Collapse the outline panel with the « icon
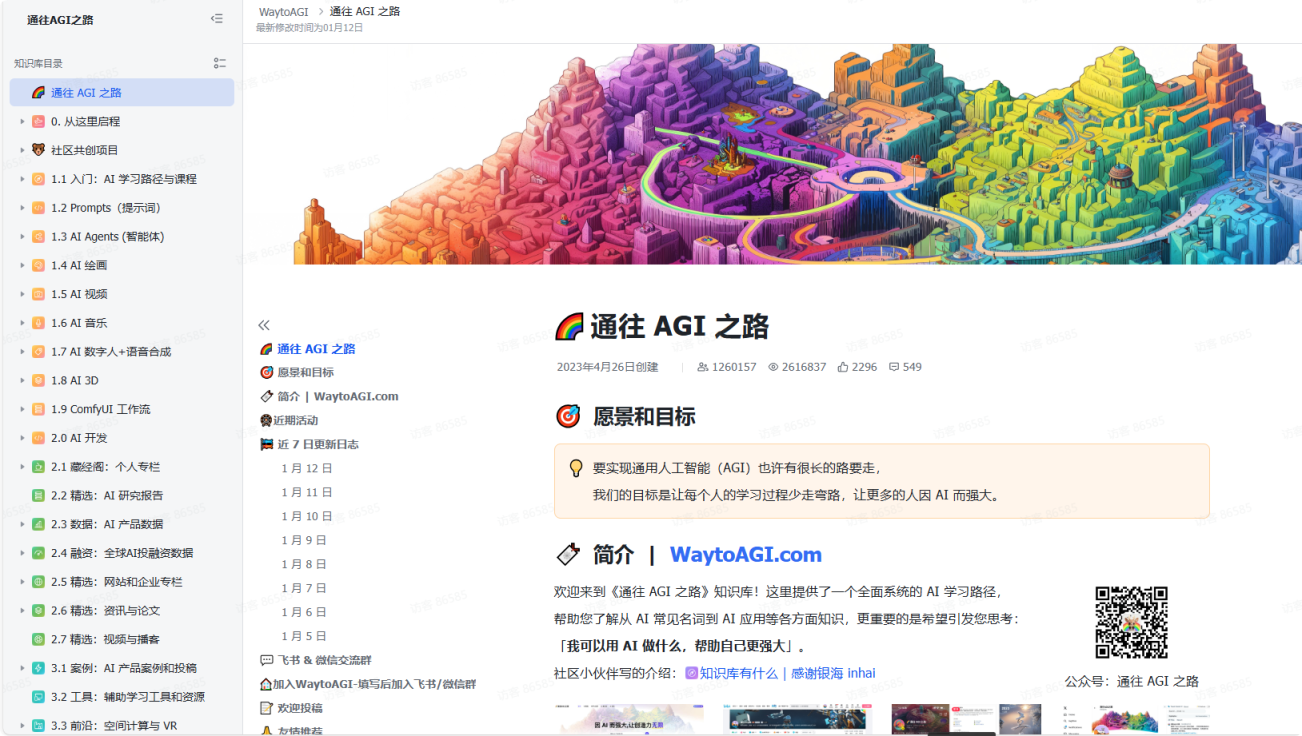This screenshot has height=736, width=1302. [264, 324]
